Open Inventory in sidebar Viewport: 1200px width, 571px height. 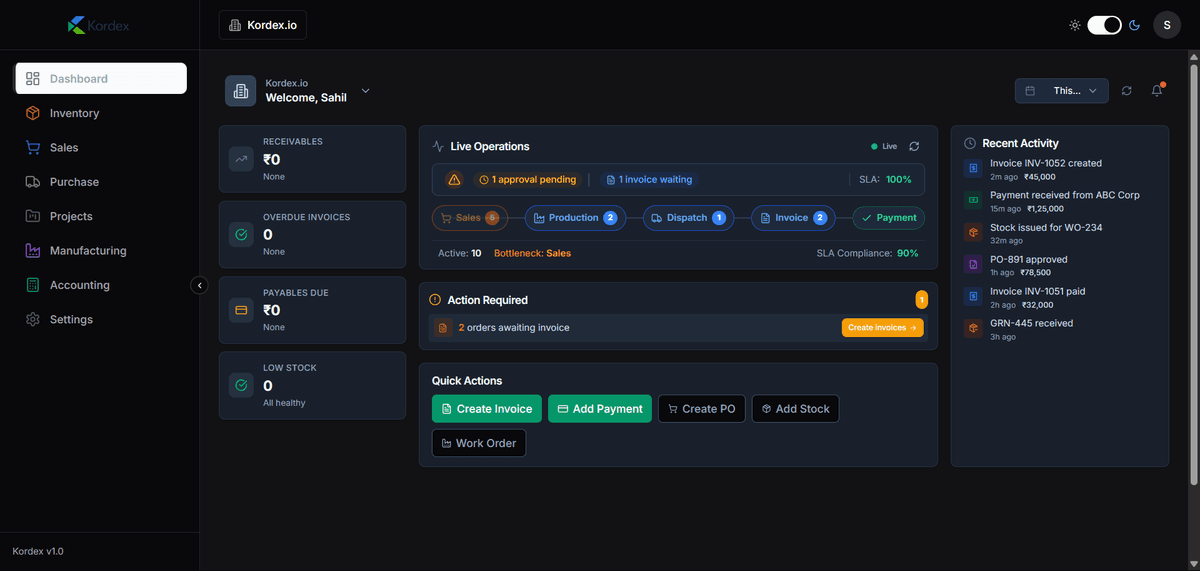(101, 113)
